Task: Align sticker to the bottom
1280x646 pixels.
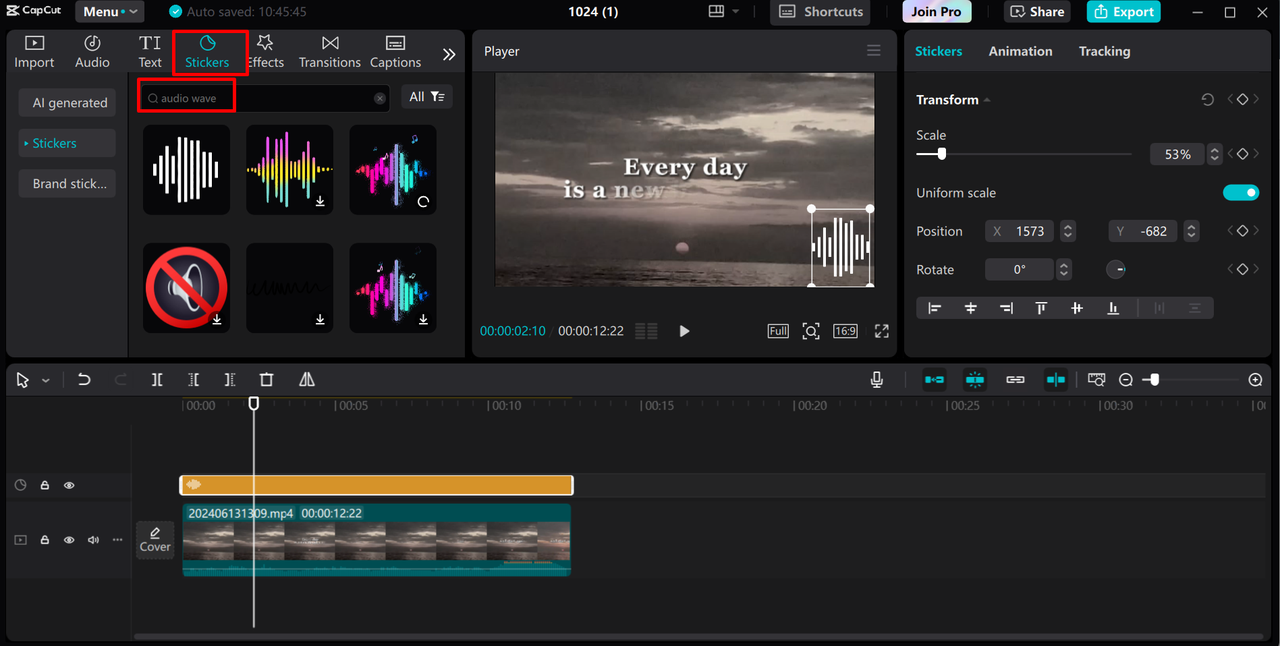Action: click(1112, 308)
